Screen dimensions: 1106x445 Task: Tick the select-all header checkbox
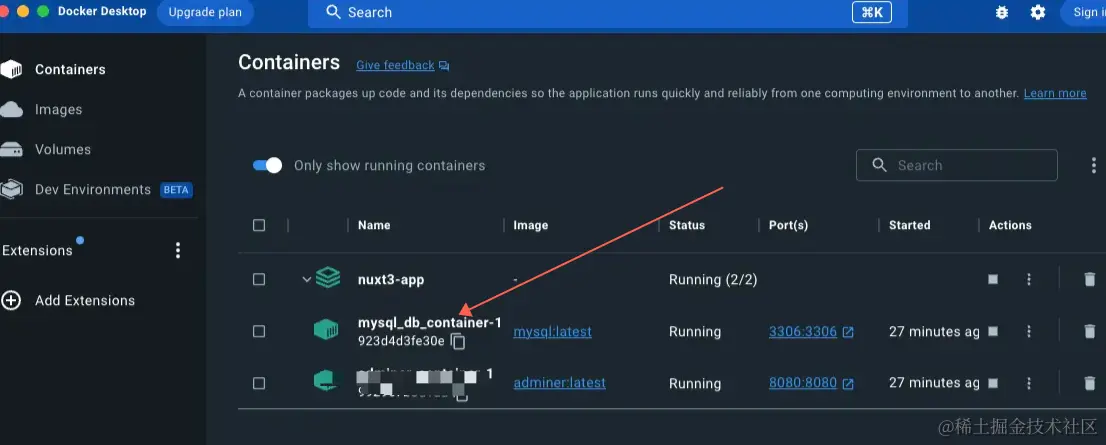tap(259, 225)
